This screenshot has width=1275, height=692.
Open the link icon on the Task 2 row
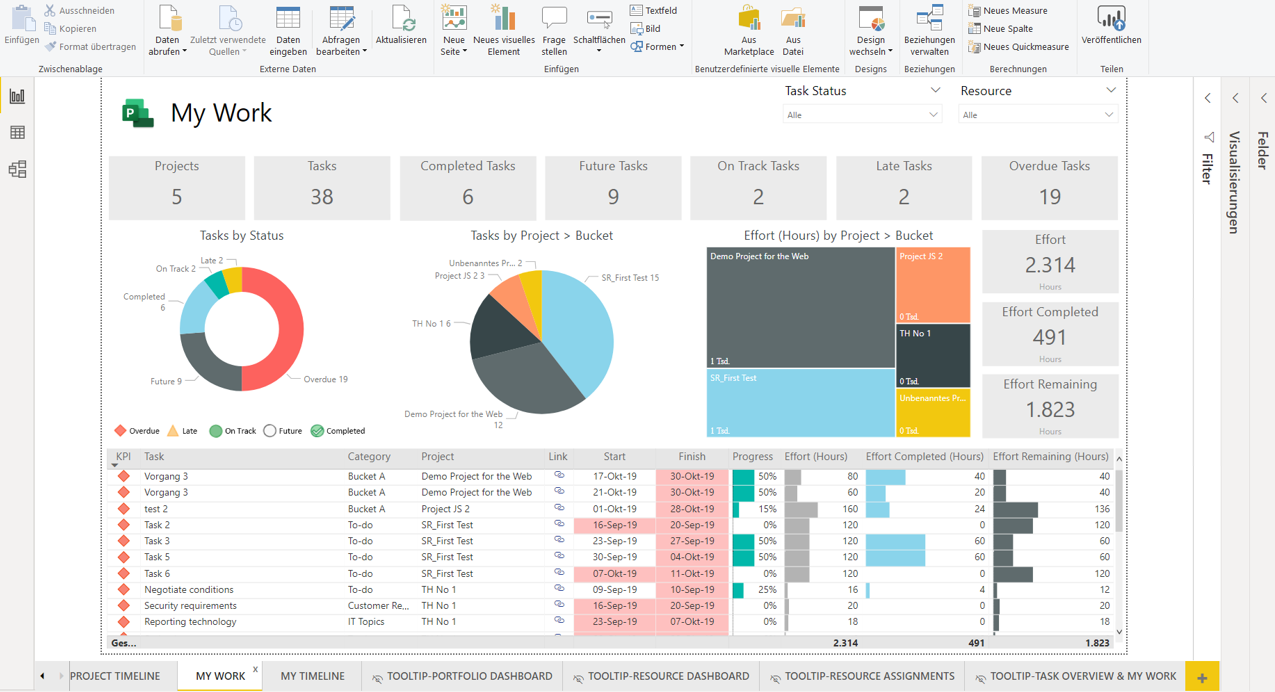[559, 525]
